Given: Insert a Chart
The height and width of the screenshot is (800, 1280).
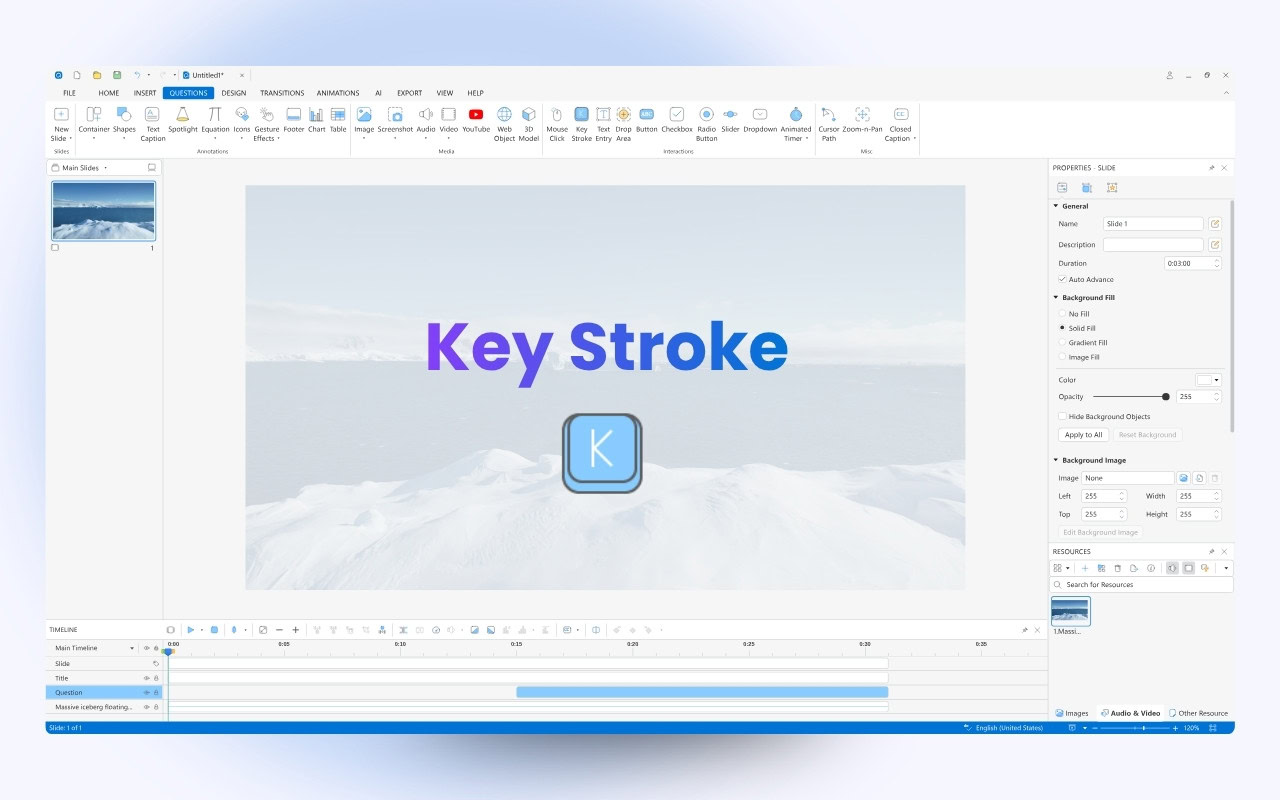Looking at the screenshot, I should 316,120.
